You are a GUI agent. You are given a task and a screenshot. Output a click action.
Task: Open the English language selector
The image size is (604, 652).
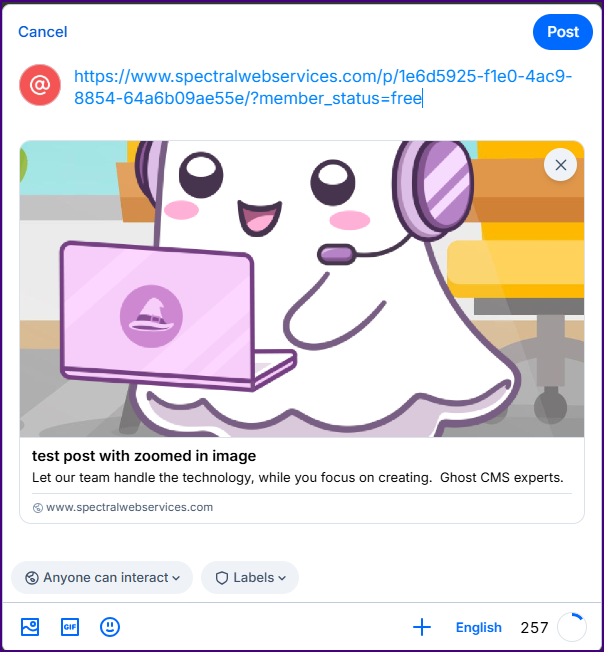pos(478,628)
